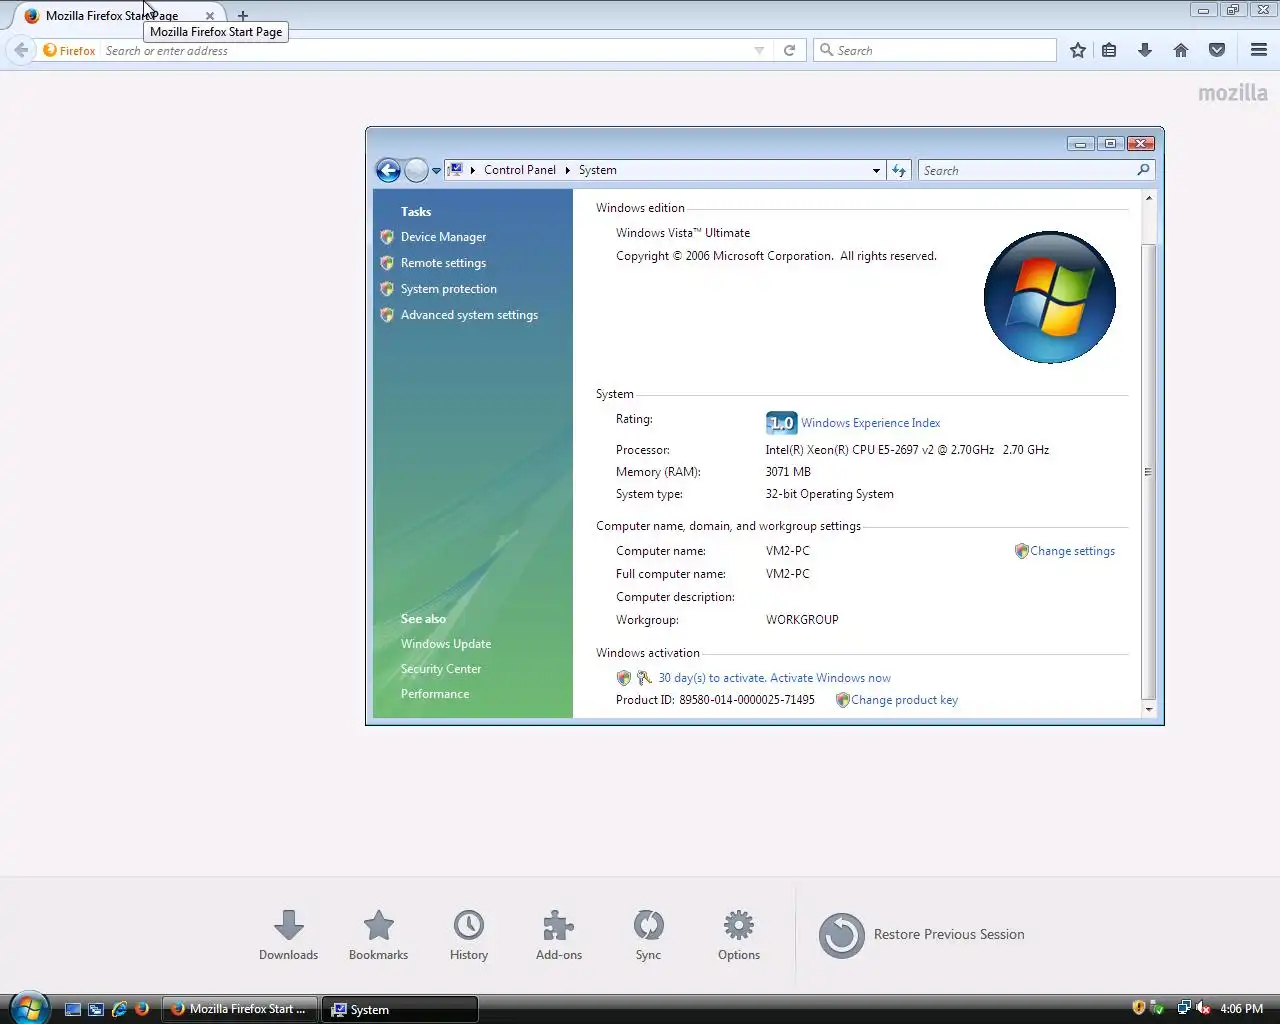Click Show Desktop quick launch icon
Viewport: 1280px width, 1024px height.
pos(72,1009)
